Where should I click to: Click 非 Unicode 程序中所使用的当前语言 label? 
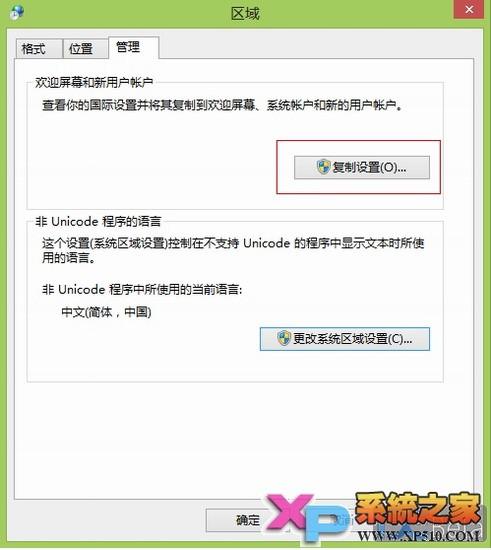click(x=142, y=289)
